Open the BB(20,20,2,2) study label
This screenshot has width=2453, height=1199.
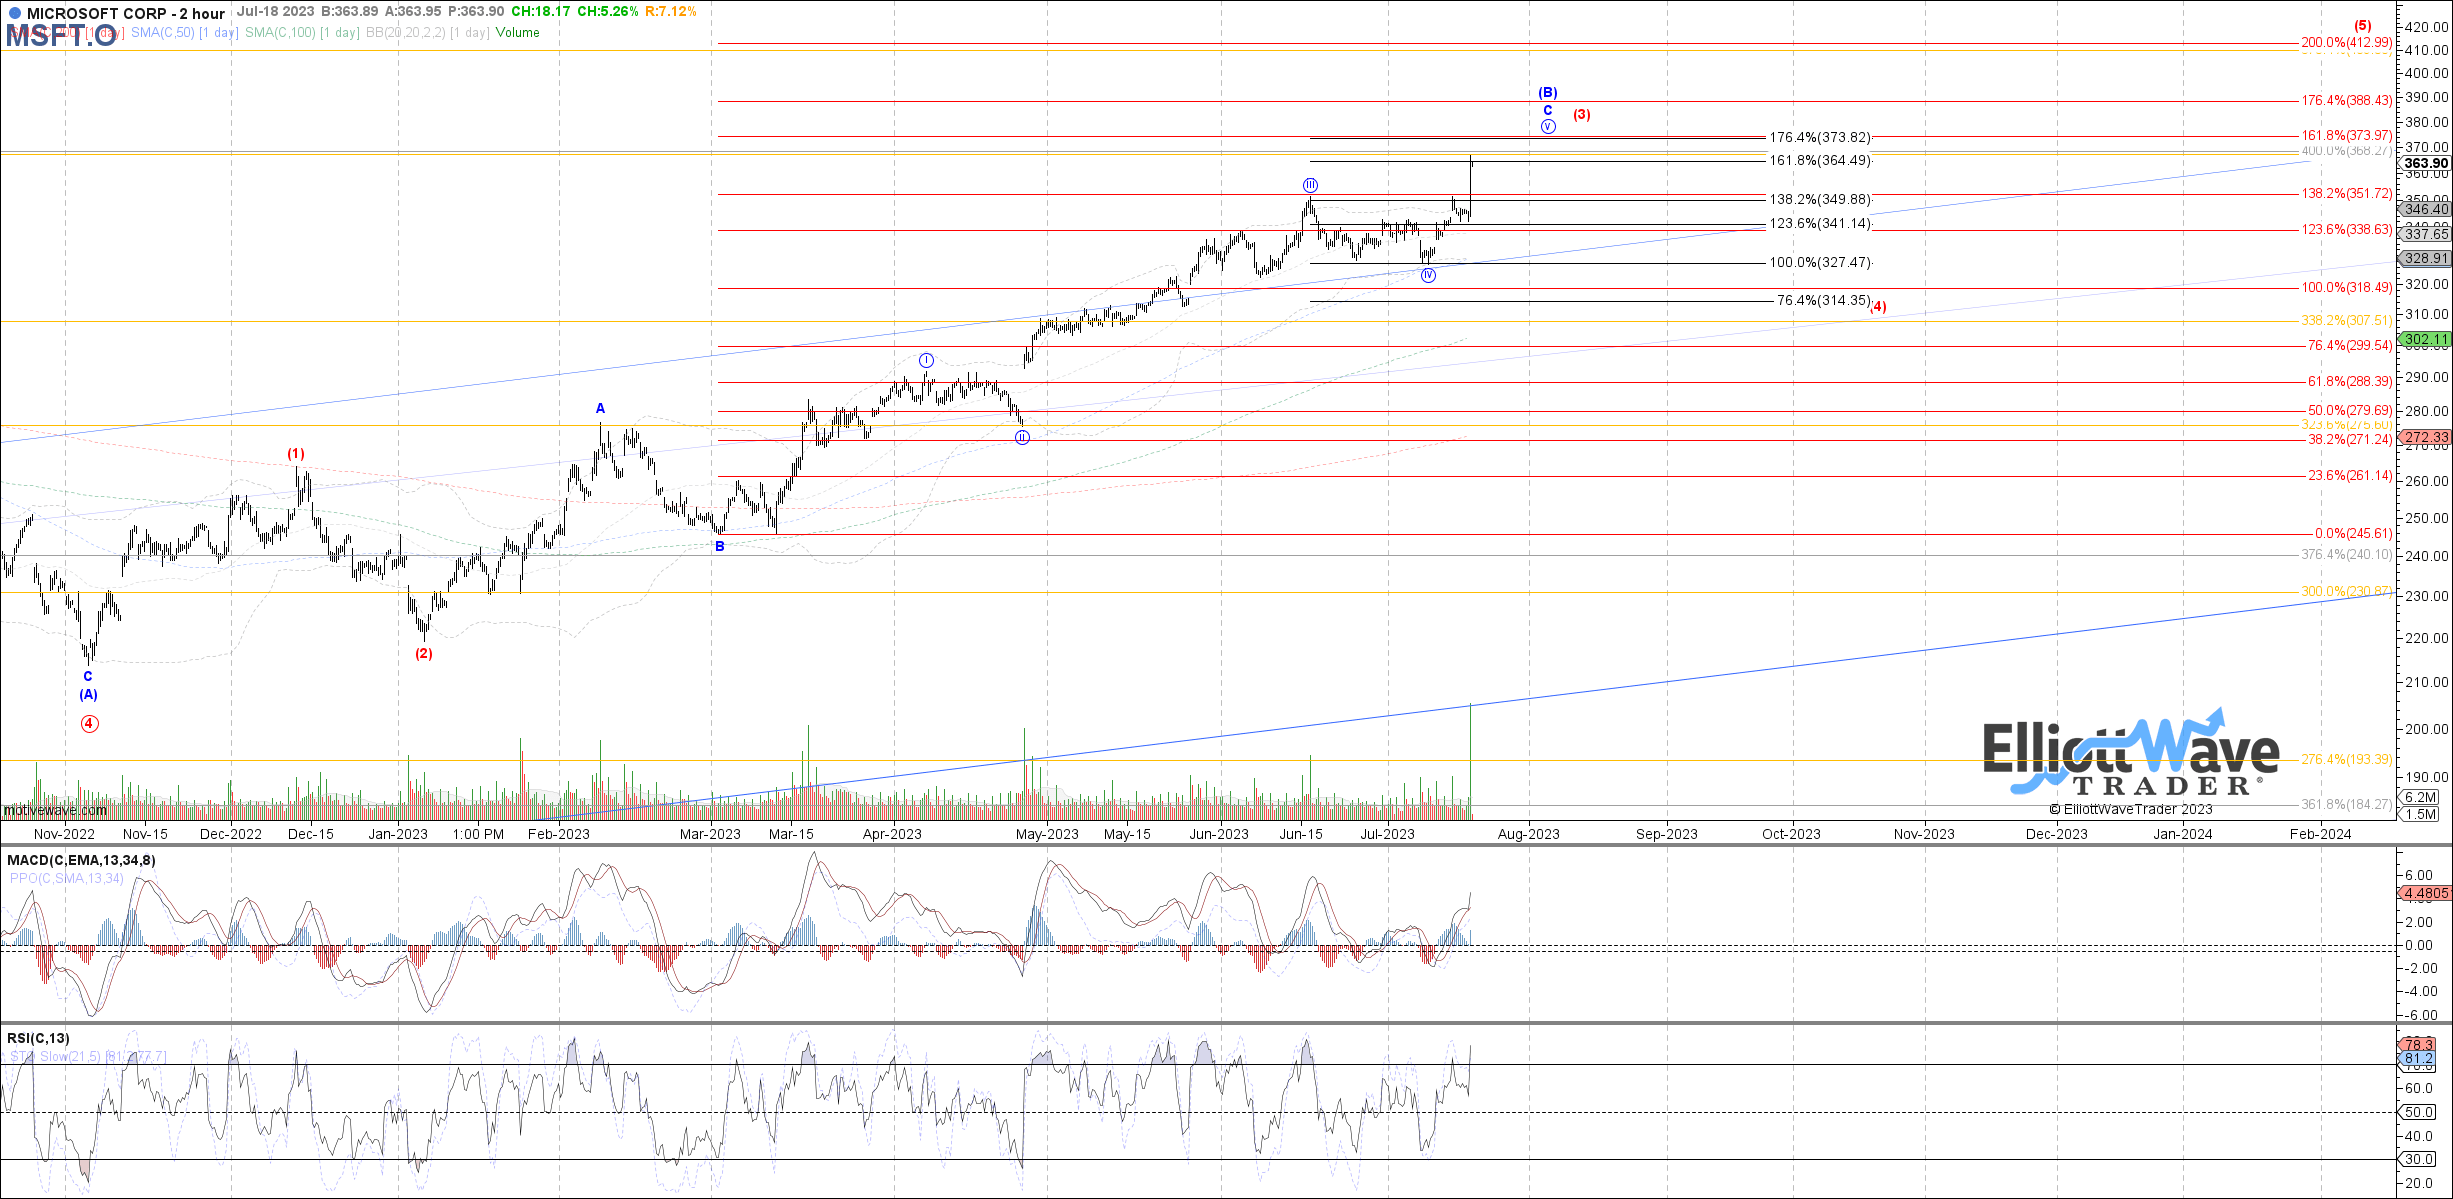tap(427, 33)
